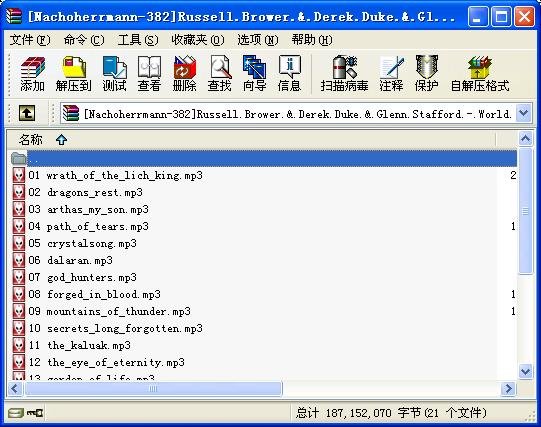Click the 删除 (Delete) icon

[185, 74]
